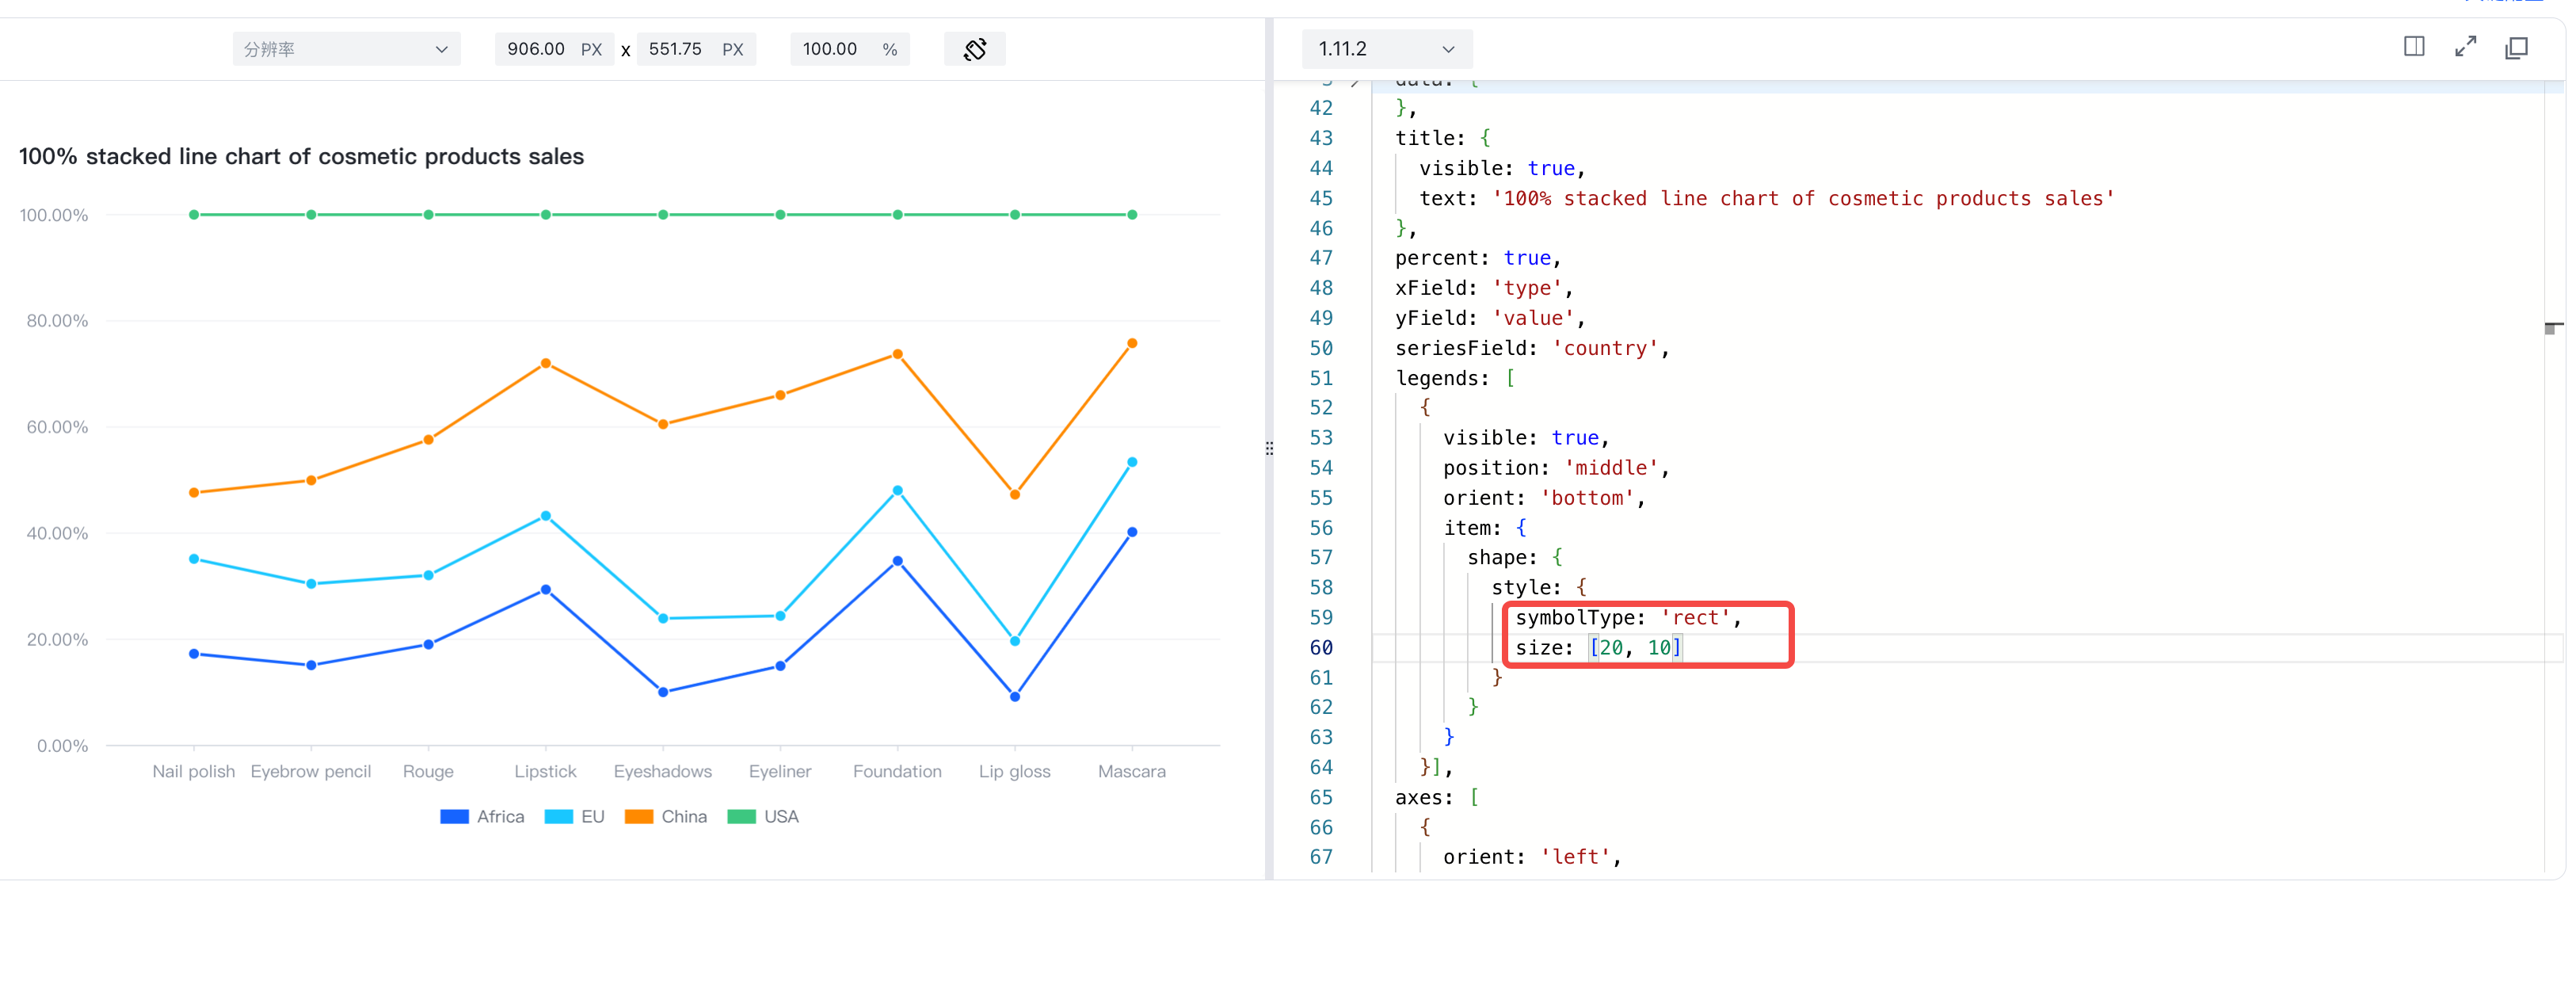Open the 1.11.2 version dropdown

(x=1386, y=49)
